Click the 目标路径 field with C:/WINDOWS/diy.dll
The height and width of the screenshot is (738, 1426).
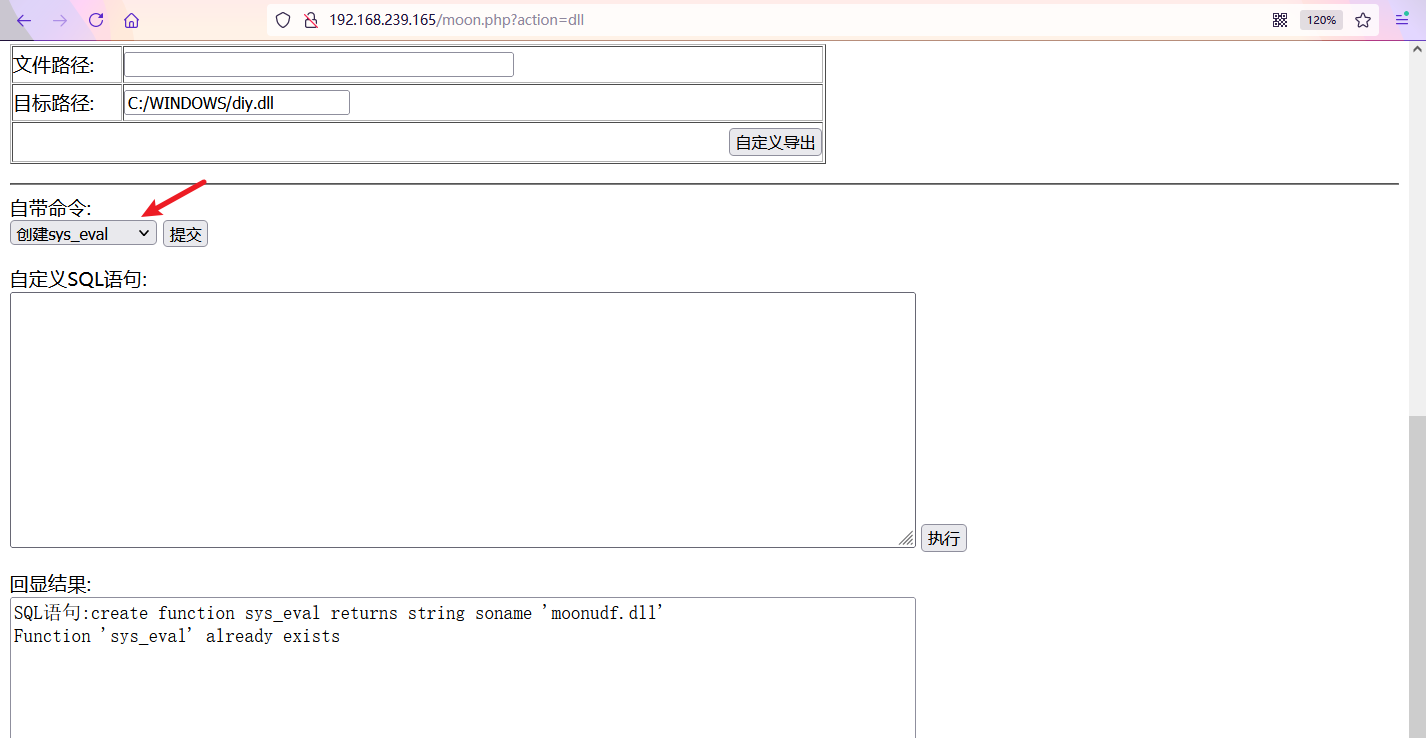tap(237, 102)
